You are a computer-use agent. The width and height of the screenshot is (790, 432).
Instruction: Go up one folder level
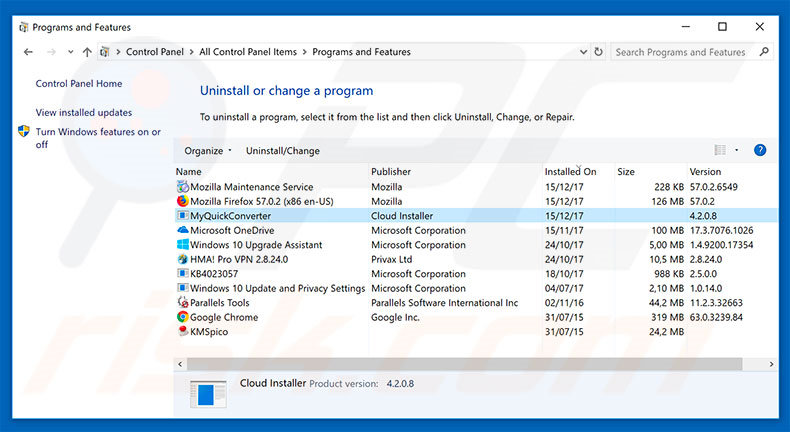87,52
